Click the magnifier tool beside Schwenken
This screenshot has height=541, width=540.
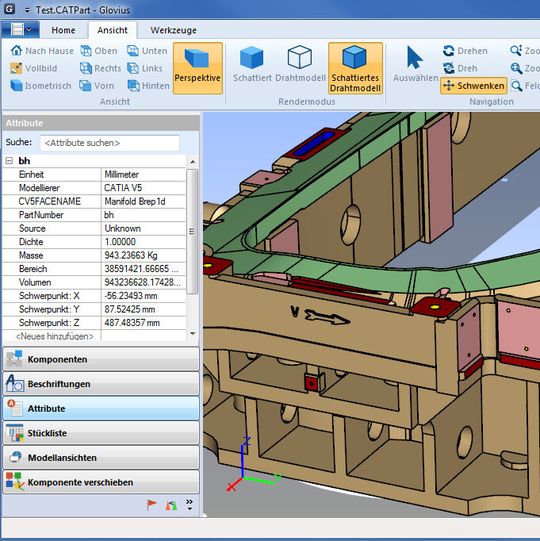coord(525,86)
